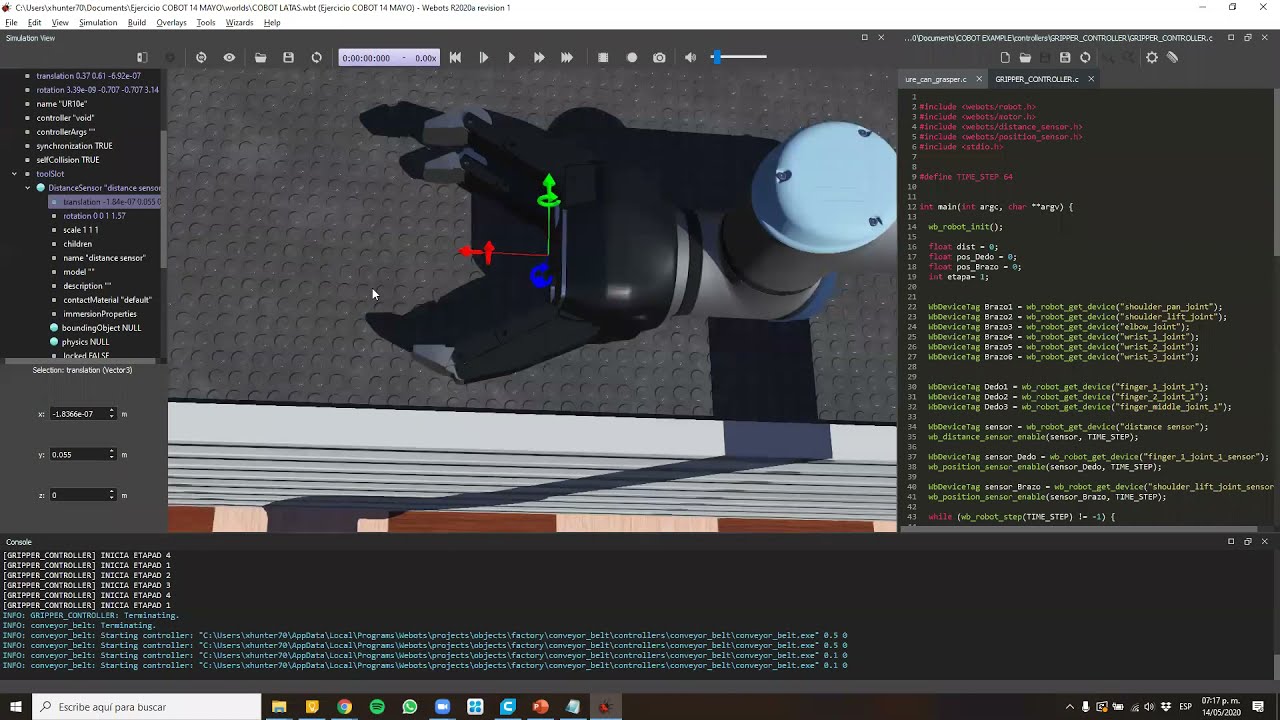Open a world file with the folder icon
Viewport: 1280px width, 720px height.
(260, 58)
